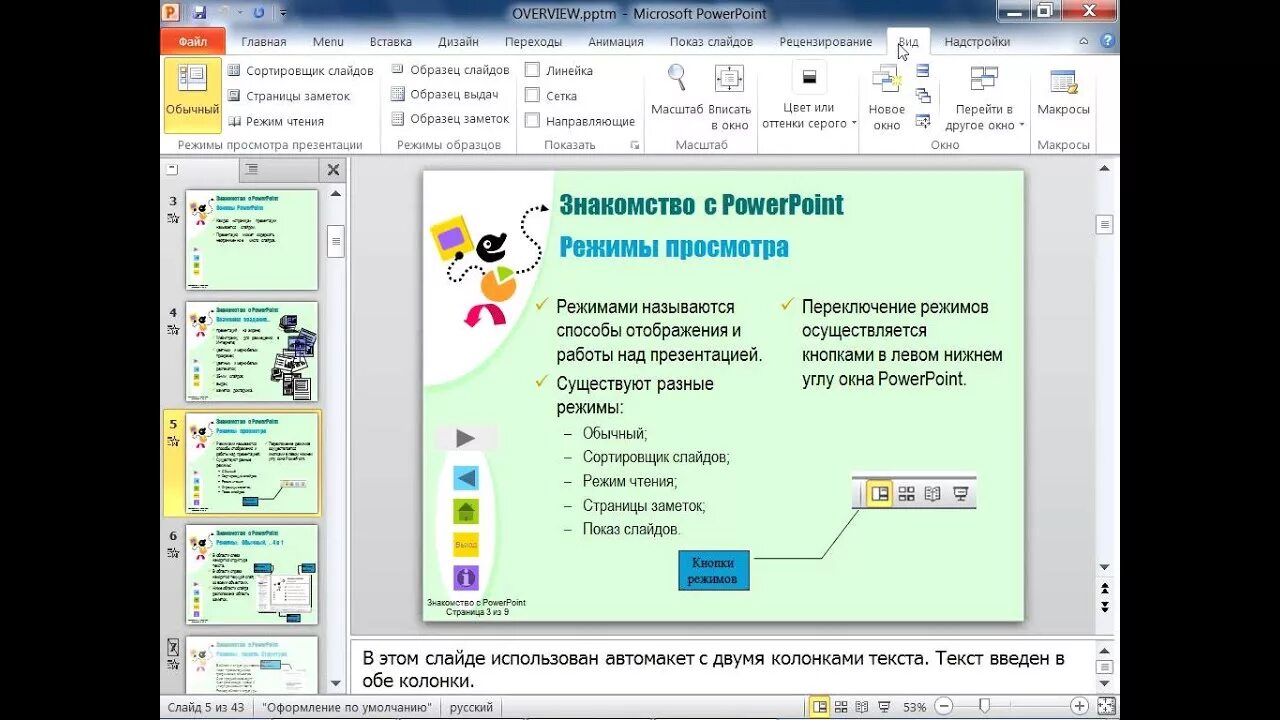Switch to the Рецензирование tab
This screenshot has width=1280, height=720.
click(x=826, y=42)
